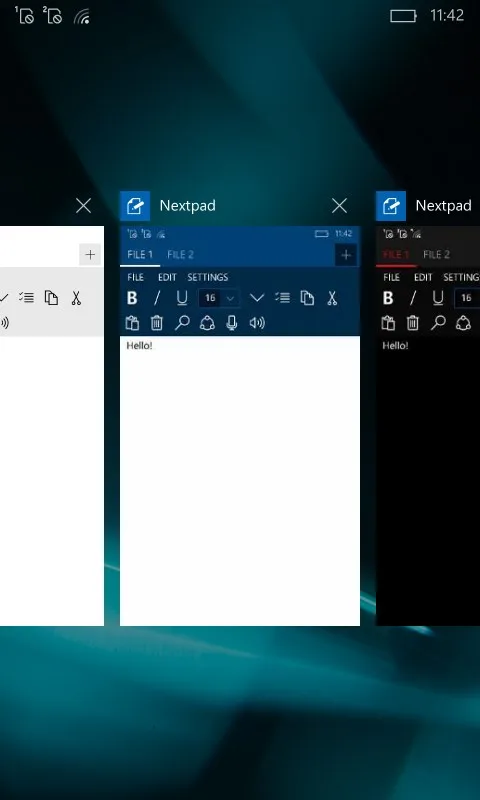This screenshot has height=800, width=480.
Task: Toggle Bold in the dark Nextpad card
Action: [x=388, y=298]
